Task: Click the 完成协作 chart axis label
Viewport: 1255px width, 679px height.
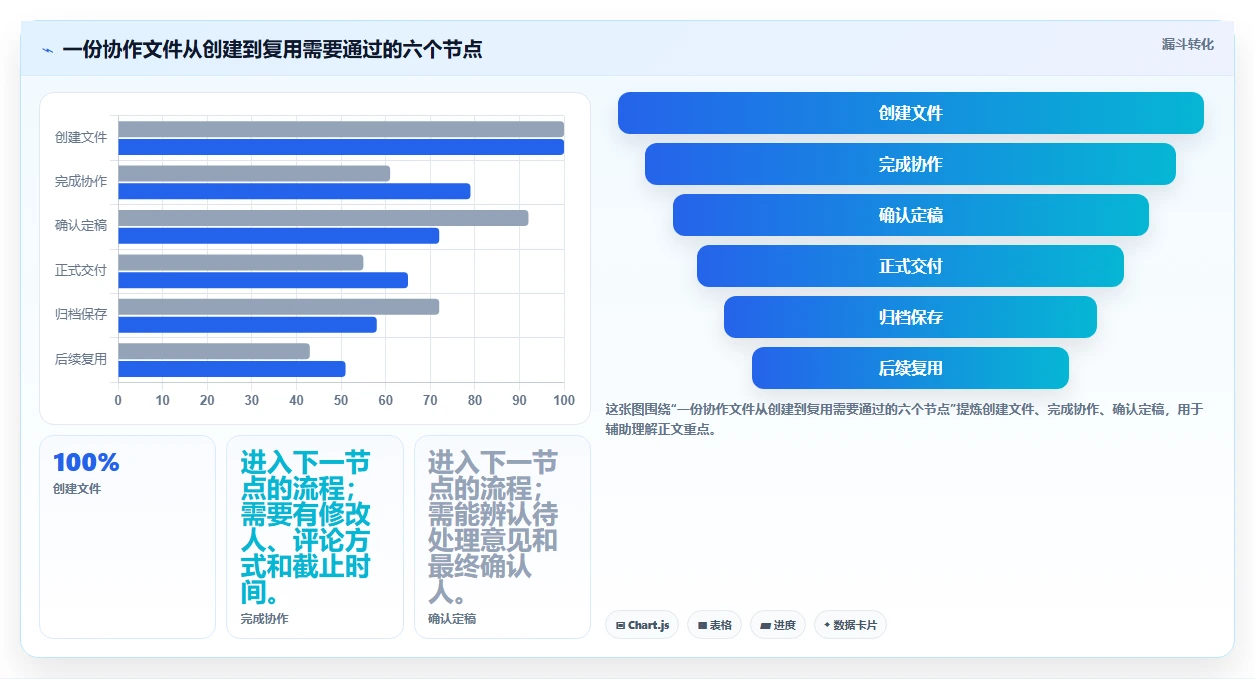Action: (81, 182)
